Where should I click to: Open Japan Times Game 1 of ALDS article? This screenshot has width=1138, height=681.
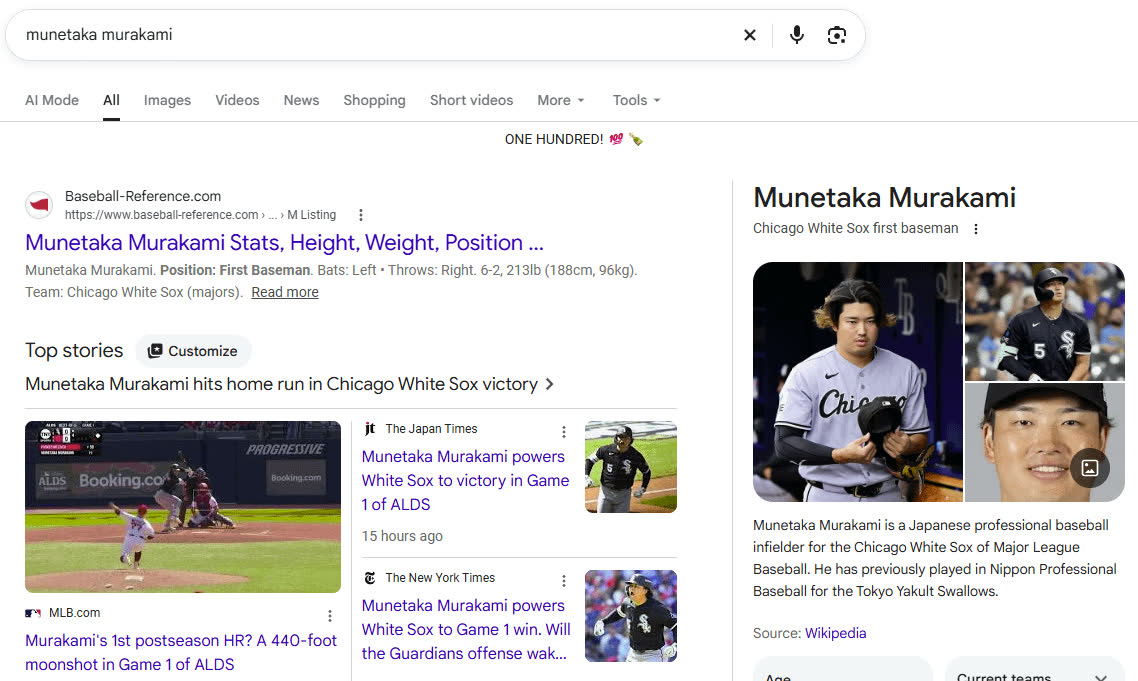click(x=465, y=481)
